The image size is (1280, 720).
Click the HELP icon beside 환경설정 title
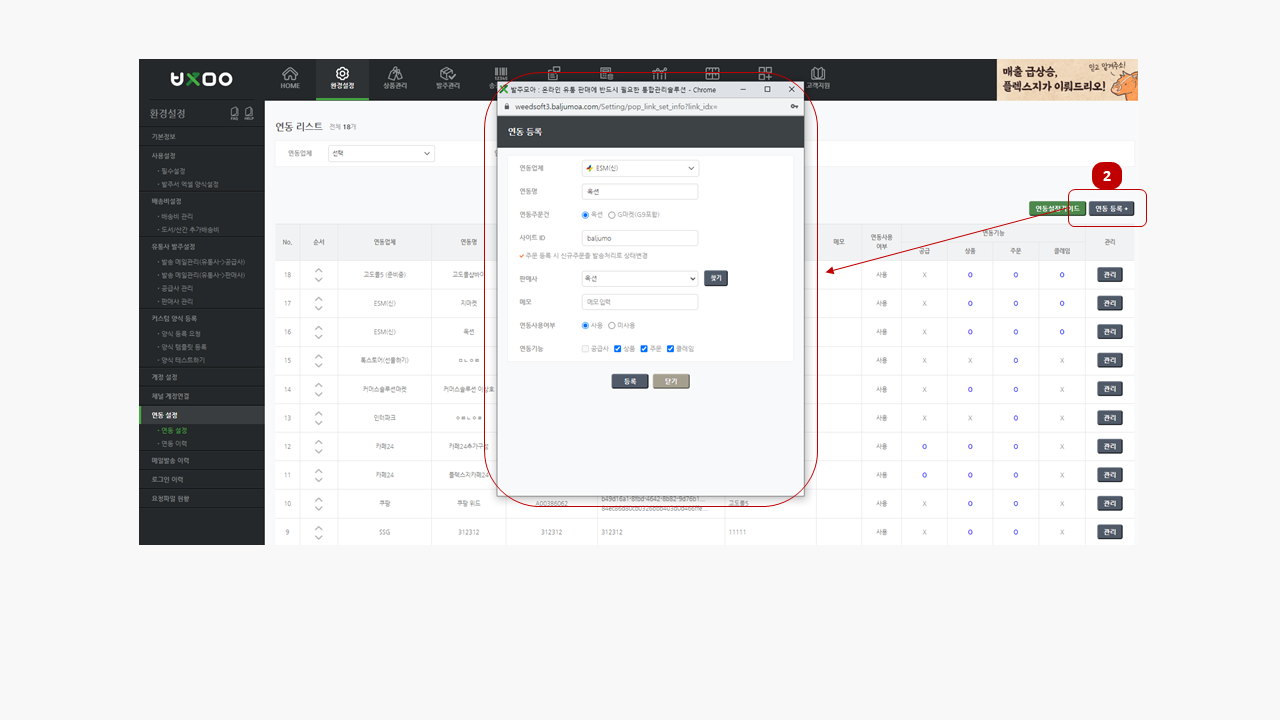point(248,113)
